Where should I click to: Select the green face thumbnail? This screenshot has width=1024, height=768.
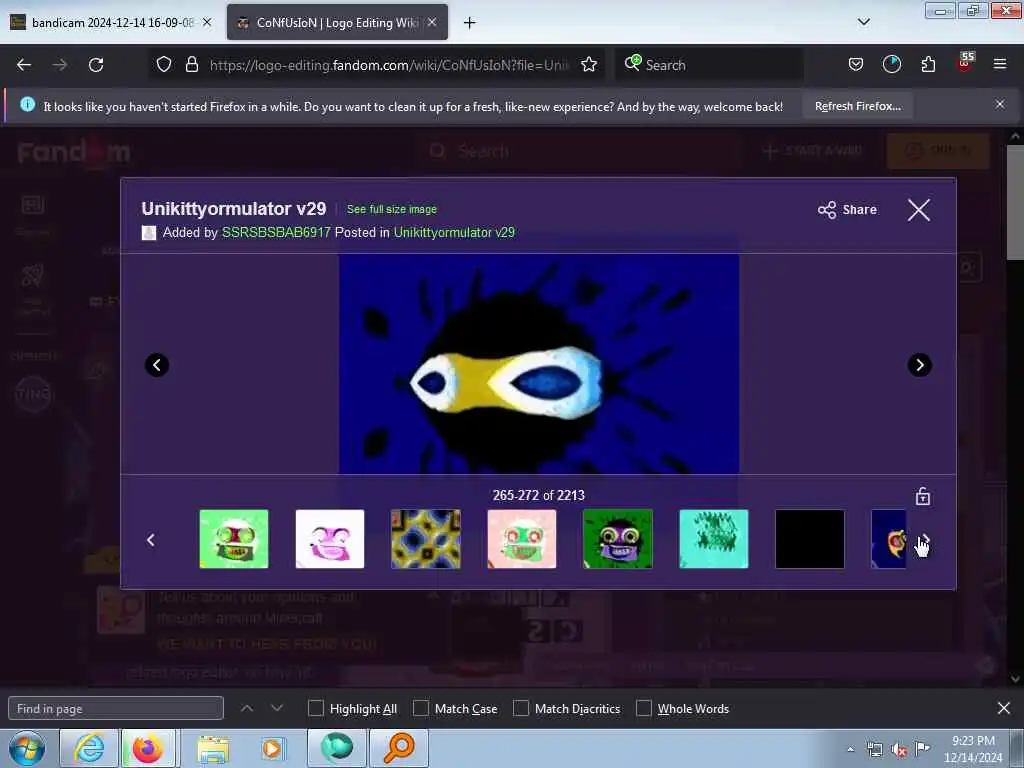click(234, 539)
